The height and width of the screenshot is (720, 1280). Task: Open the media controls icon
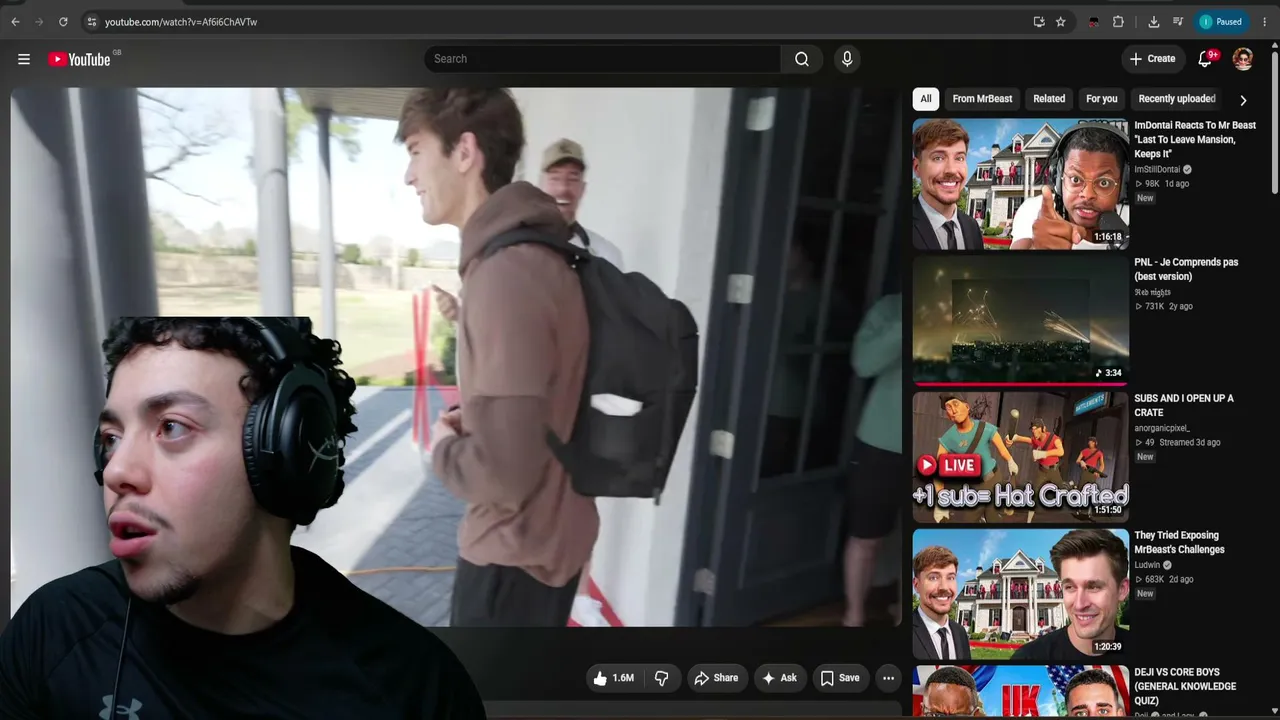coord(1178,22)
